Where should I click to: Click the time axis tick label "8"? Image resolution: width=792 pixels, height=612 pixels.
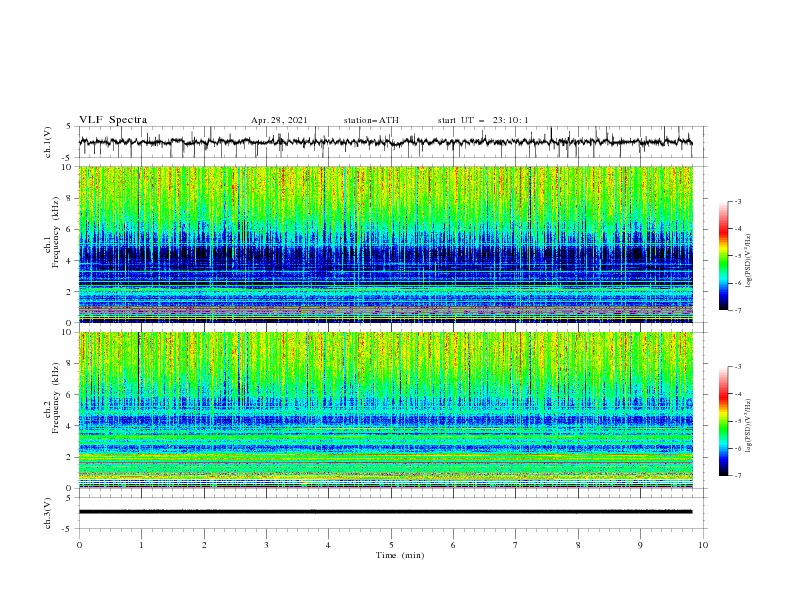(x=578, y=545)
